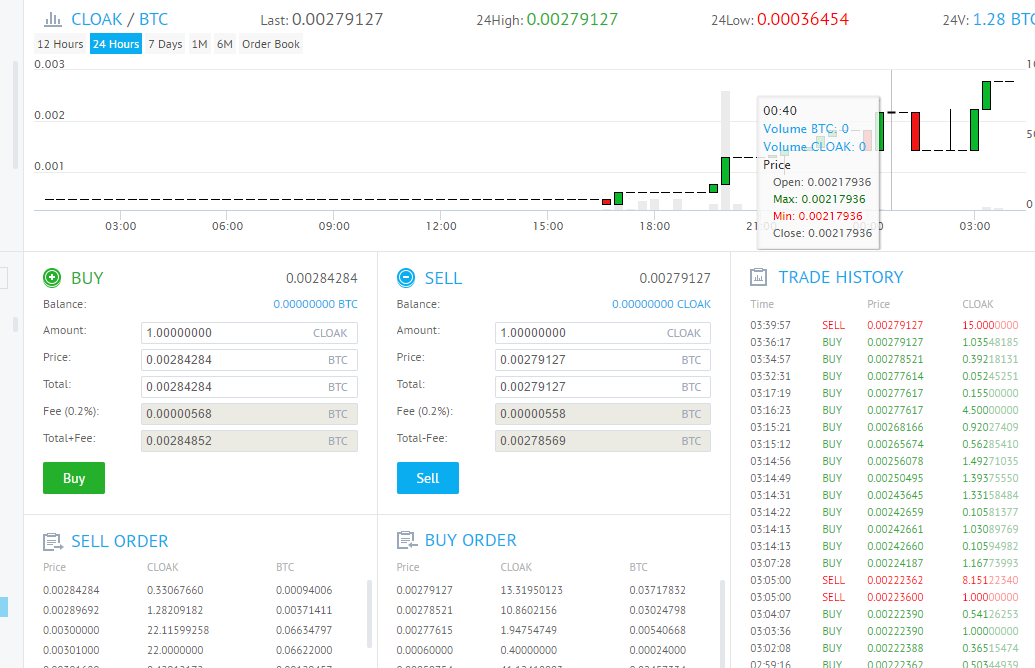Click trade amount 8.15122340
This screenshot has height=668, width=1035.
click(990, 580)
